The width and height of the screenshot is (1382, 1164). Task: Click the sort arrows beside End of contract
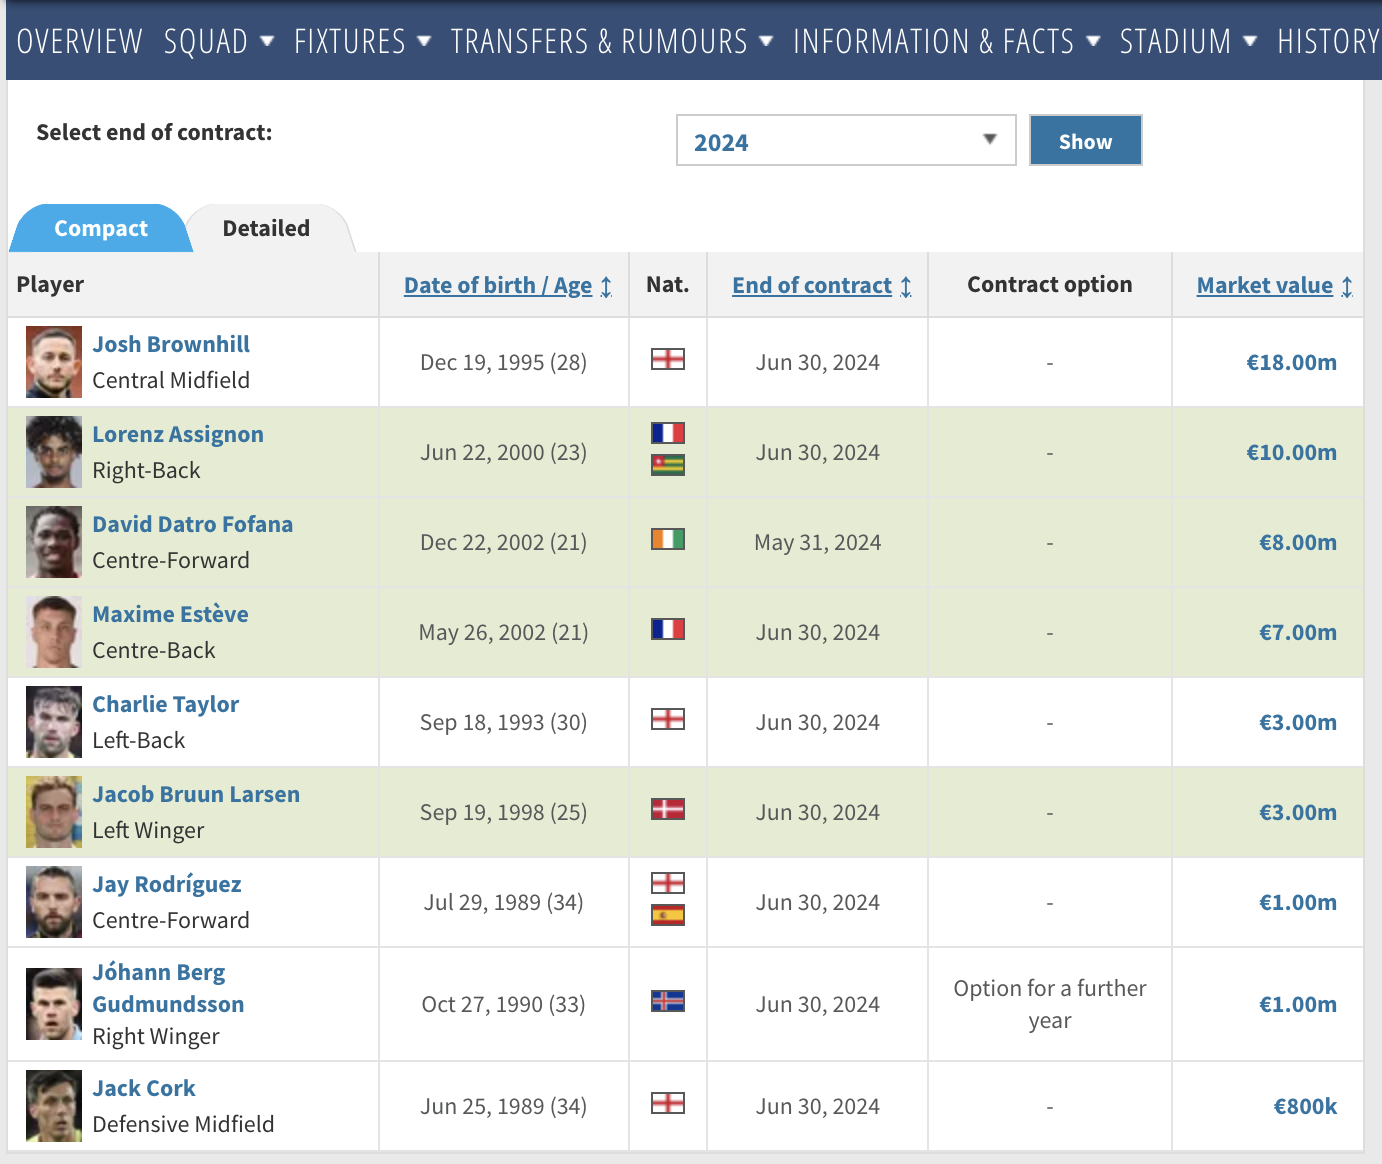tap(906, 287)
